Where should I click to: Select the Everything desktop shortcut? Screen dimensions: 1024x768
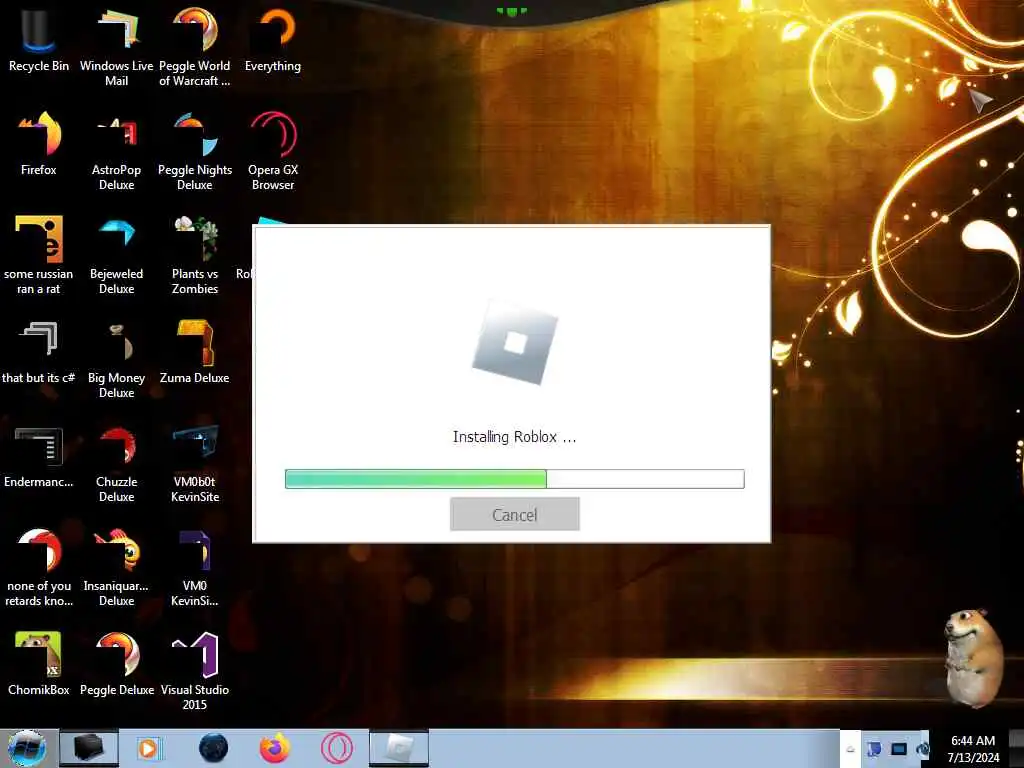[x=273, y=39]
